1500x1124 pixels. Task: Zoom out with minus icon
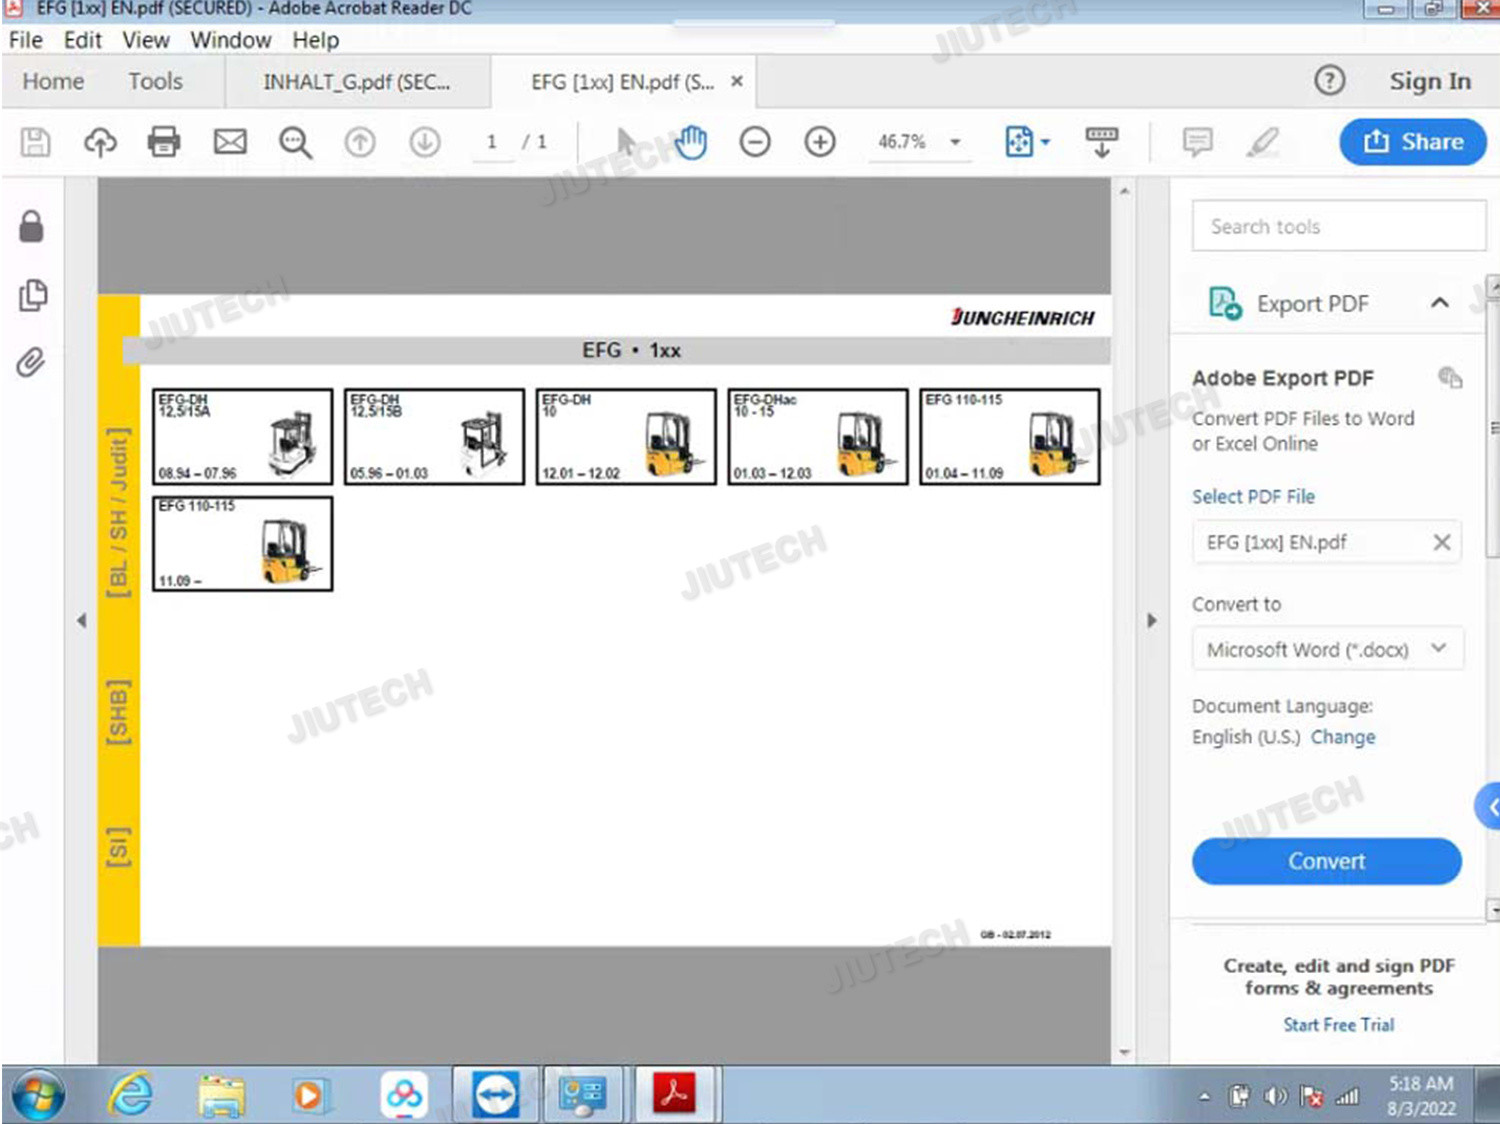[755, 142]
